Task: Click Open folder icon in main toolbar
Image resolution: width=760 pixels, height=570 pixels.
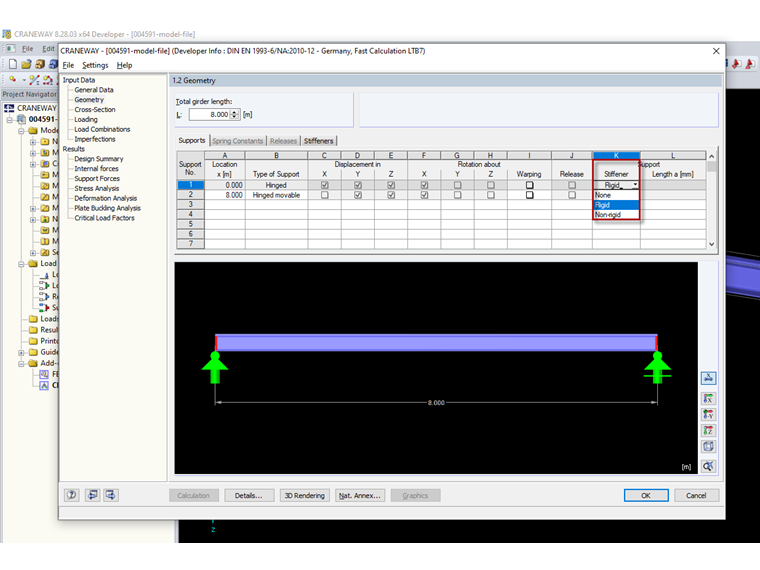Action: pyautogui.click(x=26, y=64)
